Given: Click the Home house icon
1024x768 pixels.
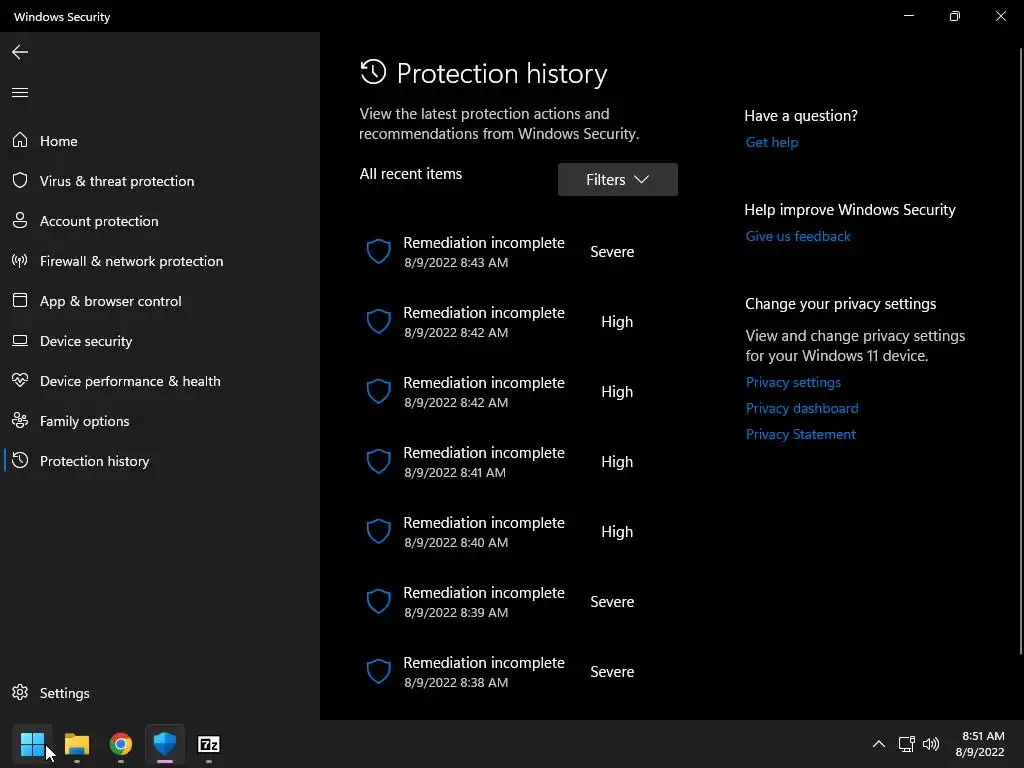Looking at the screenshot, I should coord(20,141).
